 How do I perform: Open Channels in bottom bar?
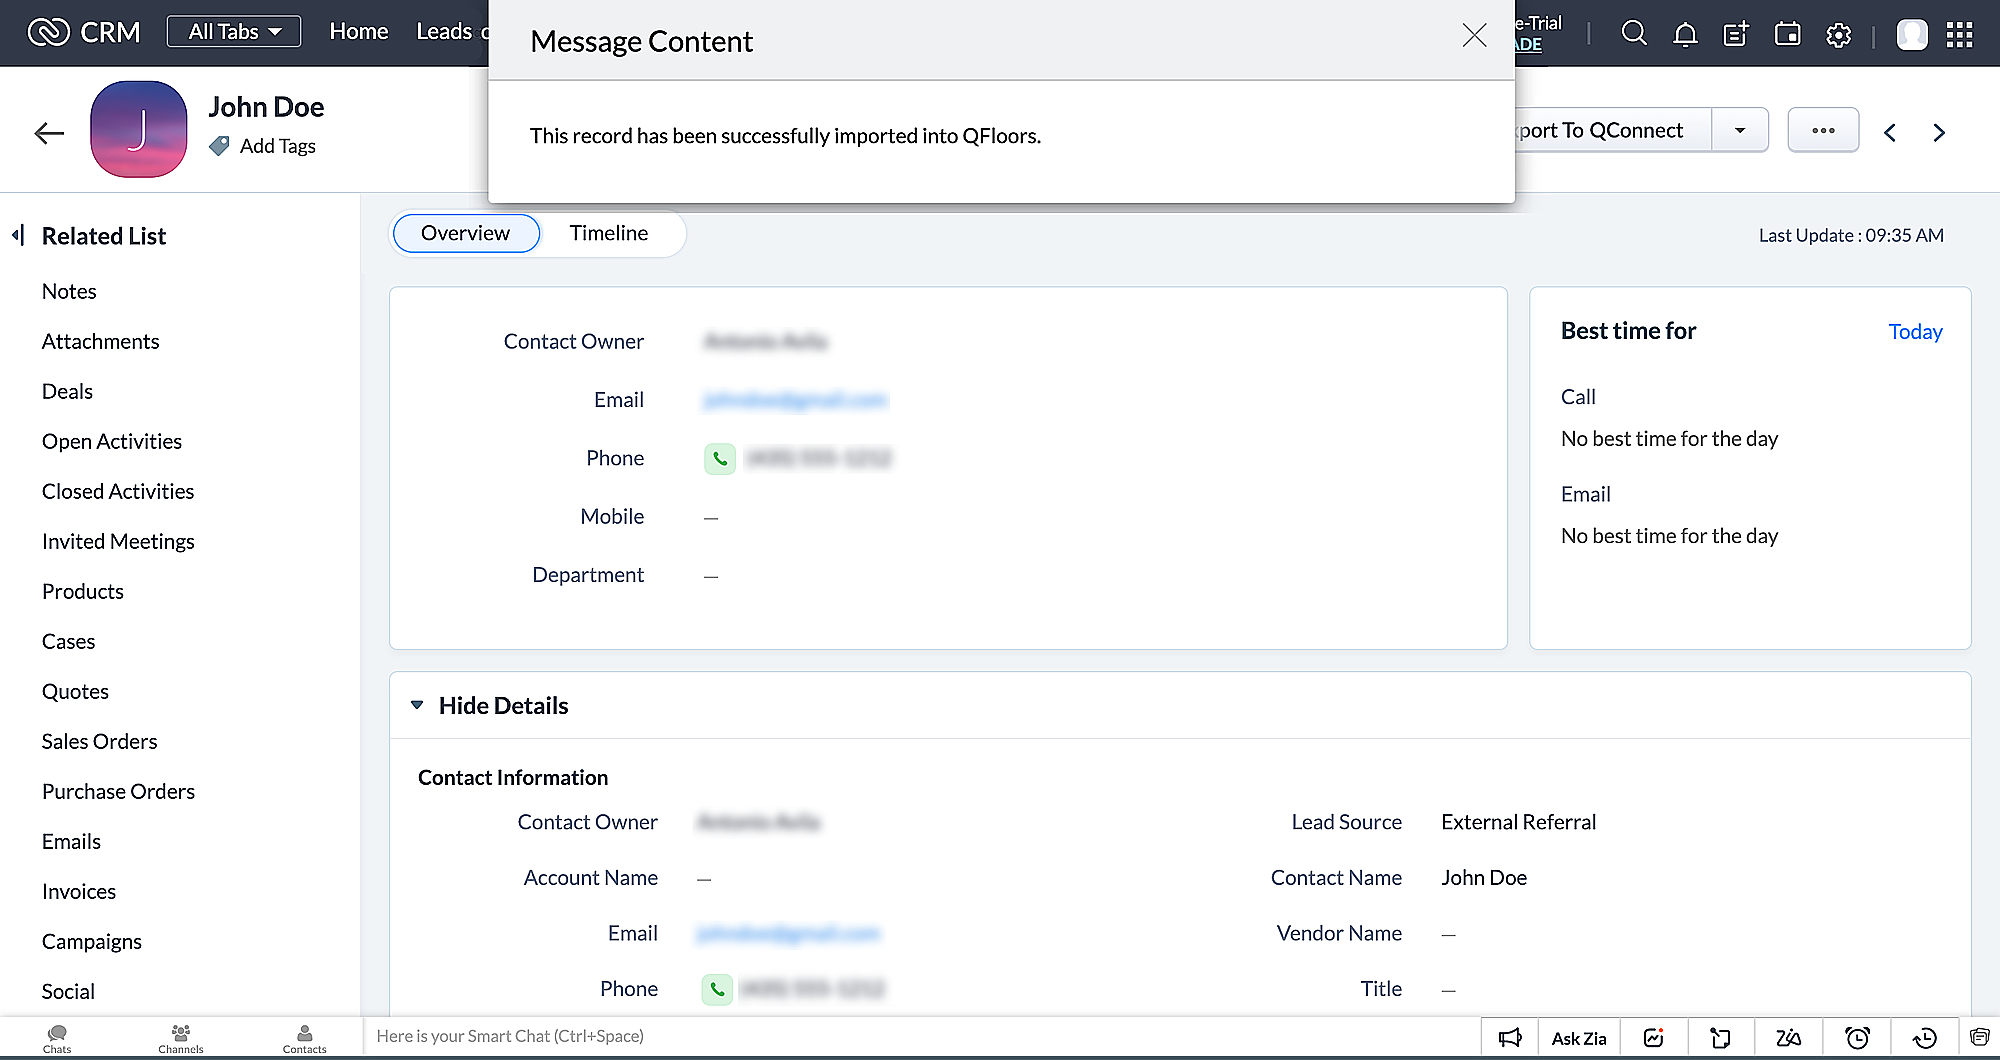tap(181, 1038)
